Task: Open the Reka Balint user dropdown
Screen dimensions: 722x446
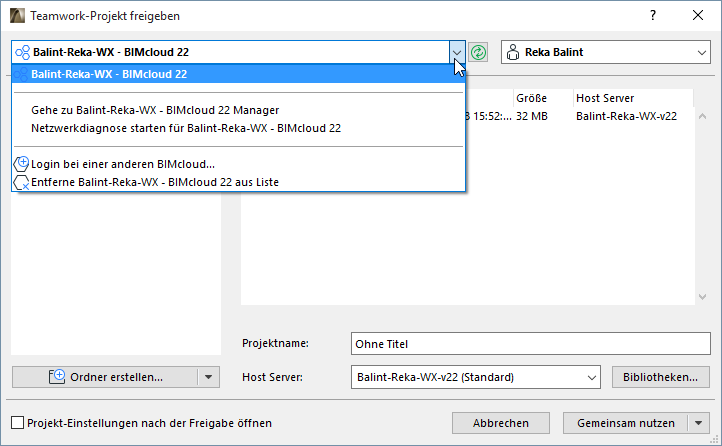Action: pyautogui.click(x=702, y=52)
